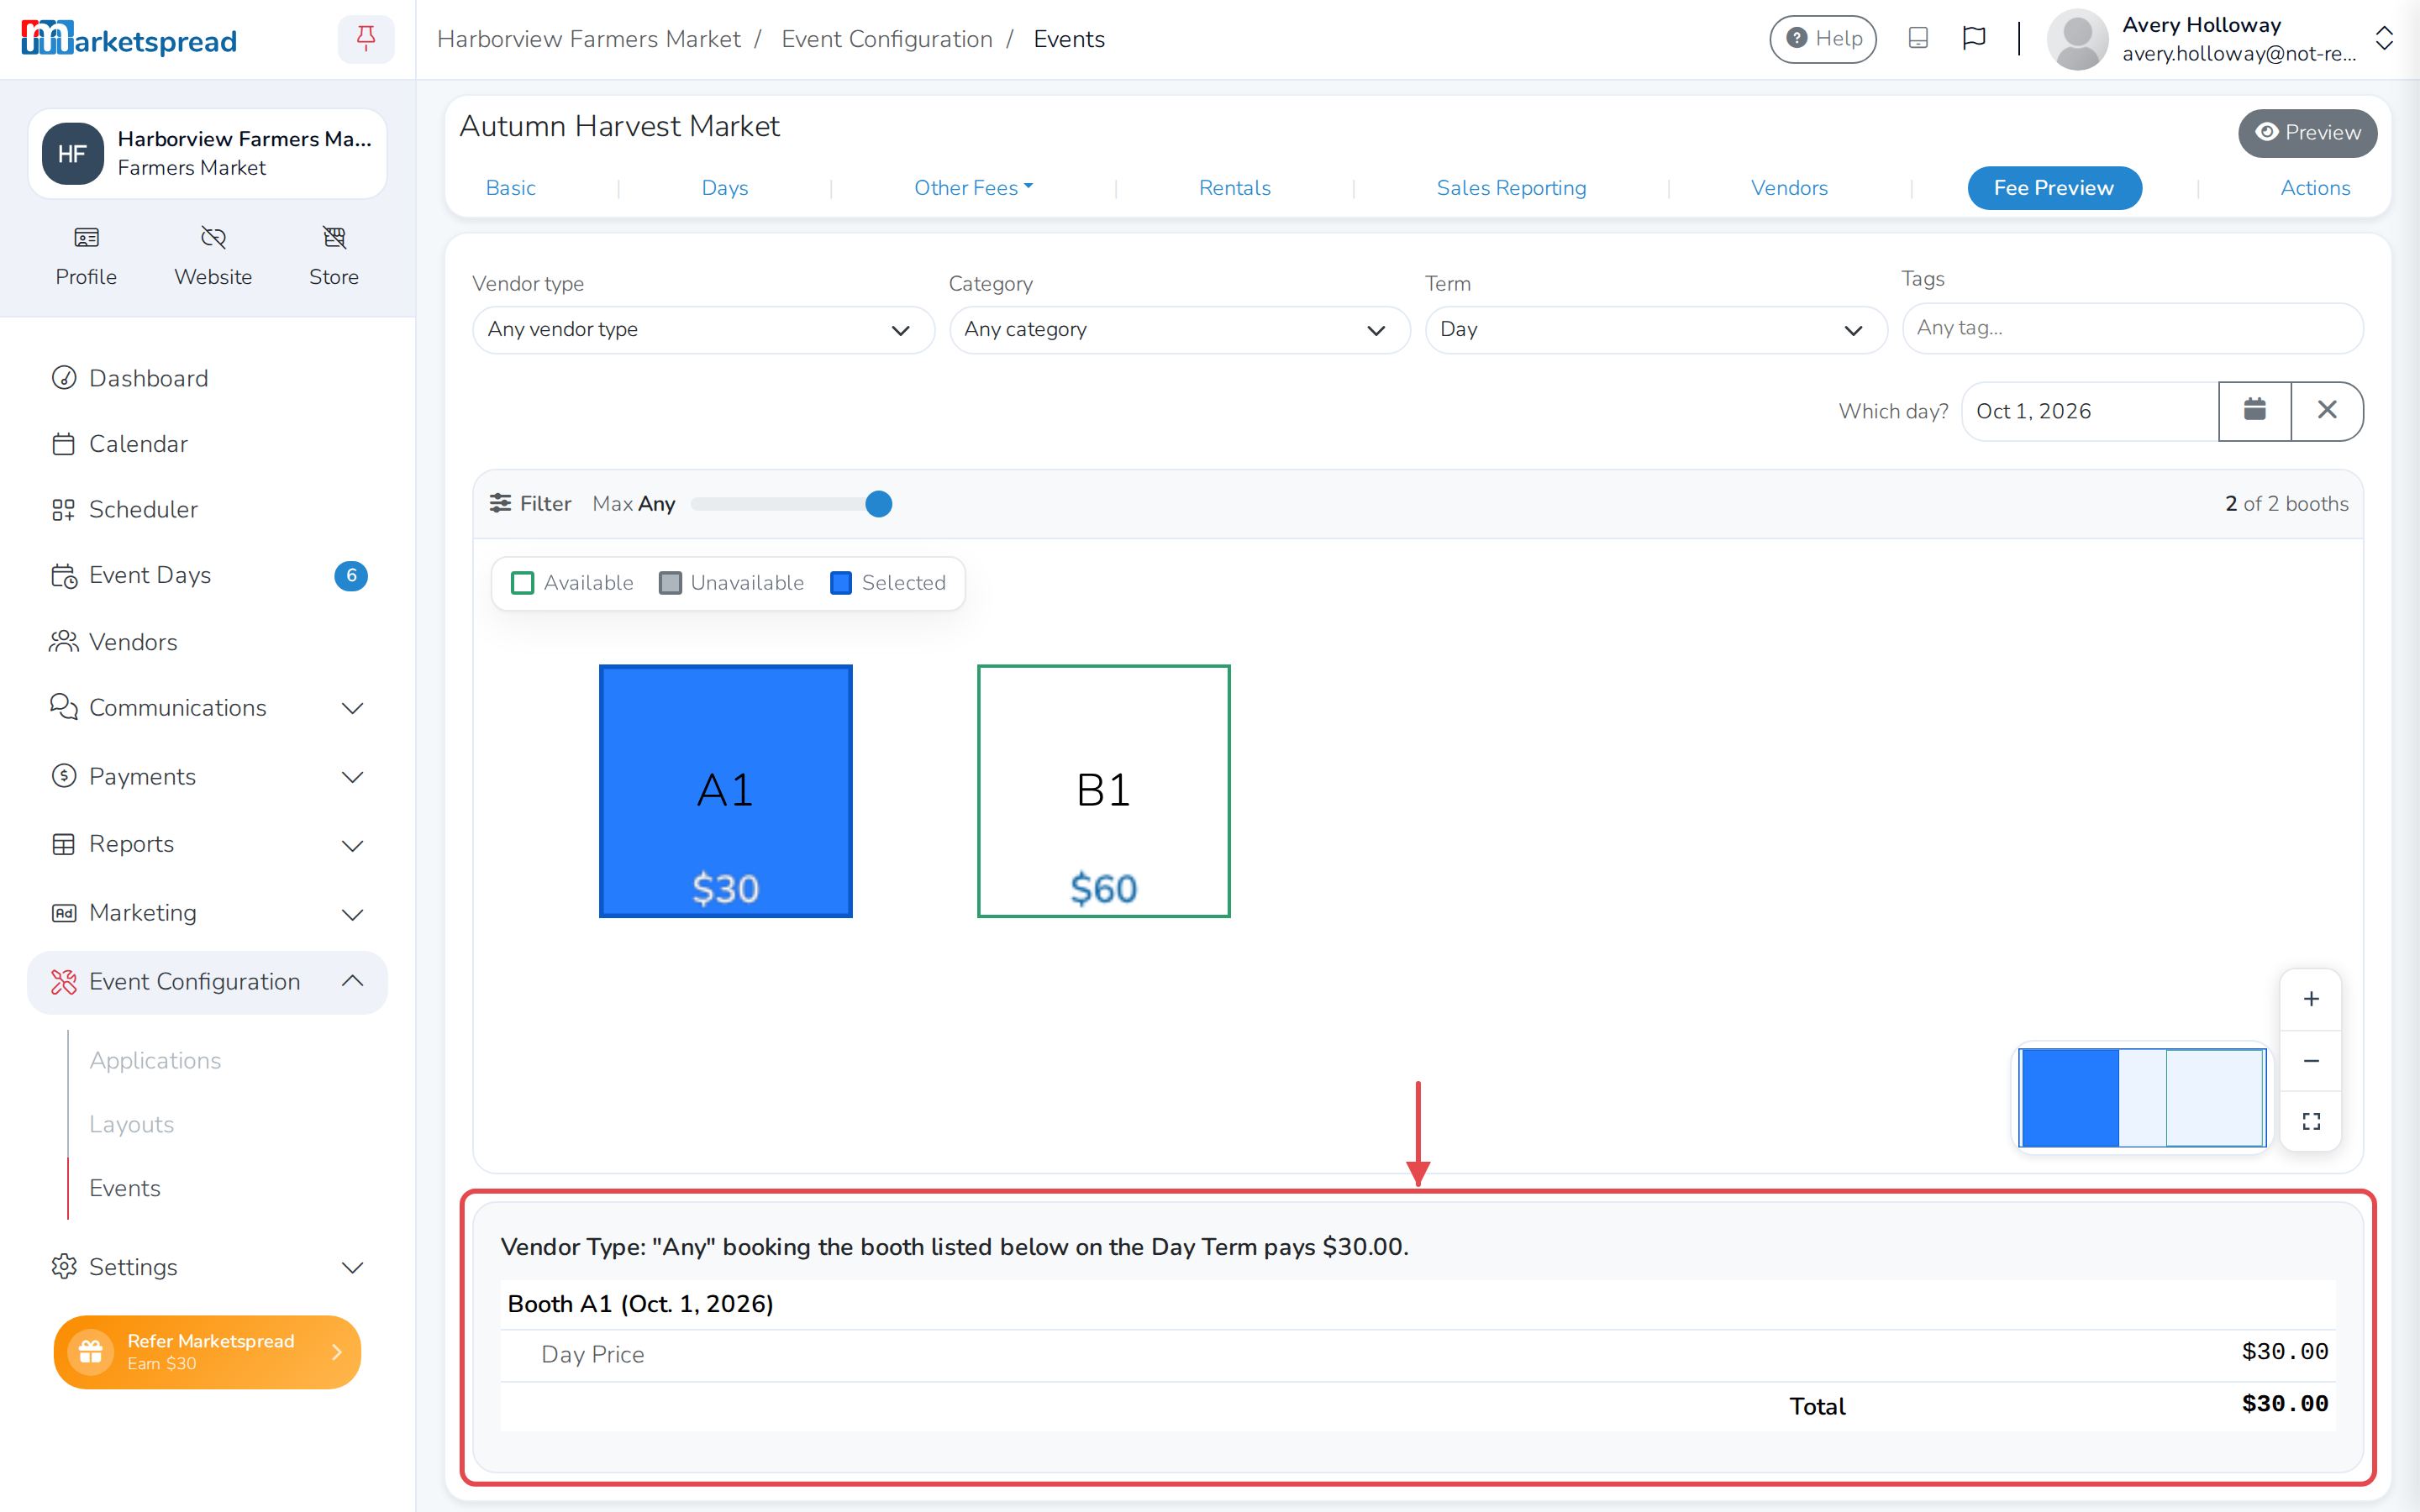Fit booth map to fullscreen view

[2311, 1121]
